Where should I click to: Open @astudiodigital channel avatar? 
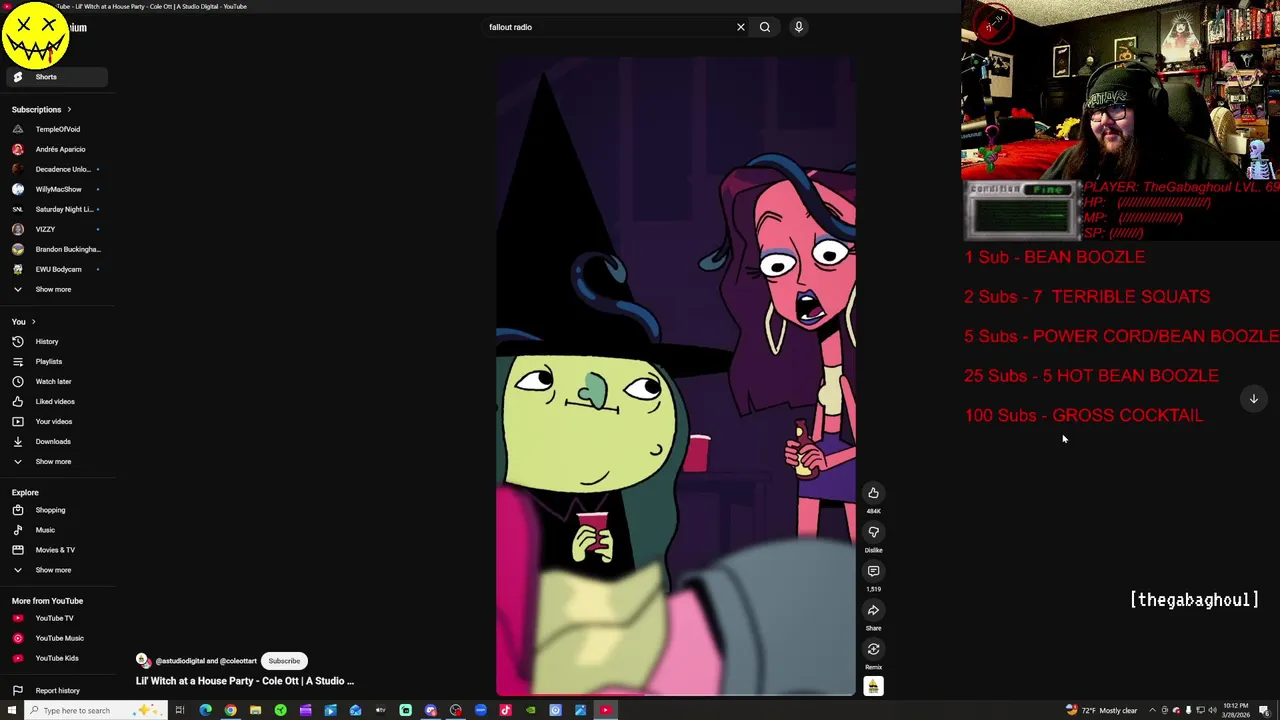tap(143, 660)
